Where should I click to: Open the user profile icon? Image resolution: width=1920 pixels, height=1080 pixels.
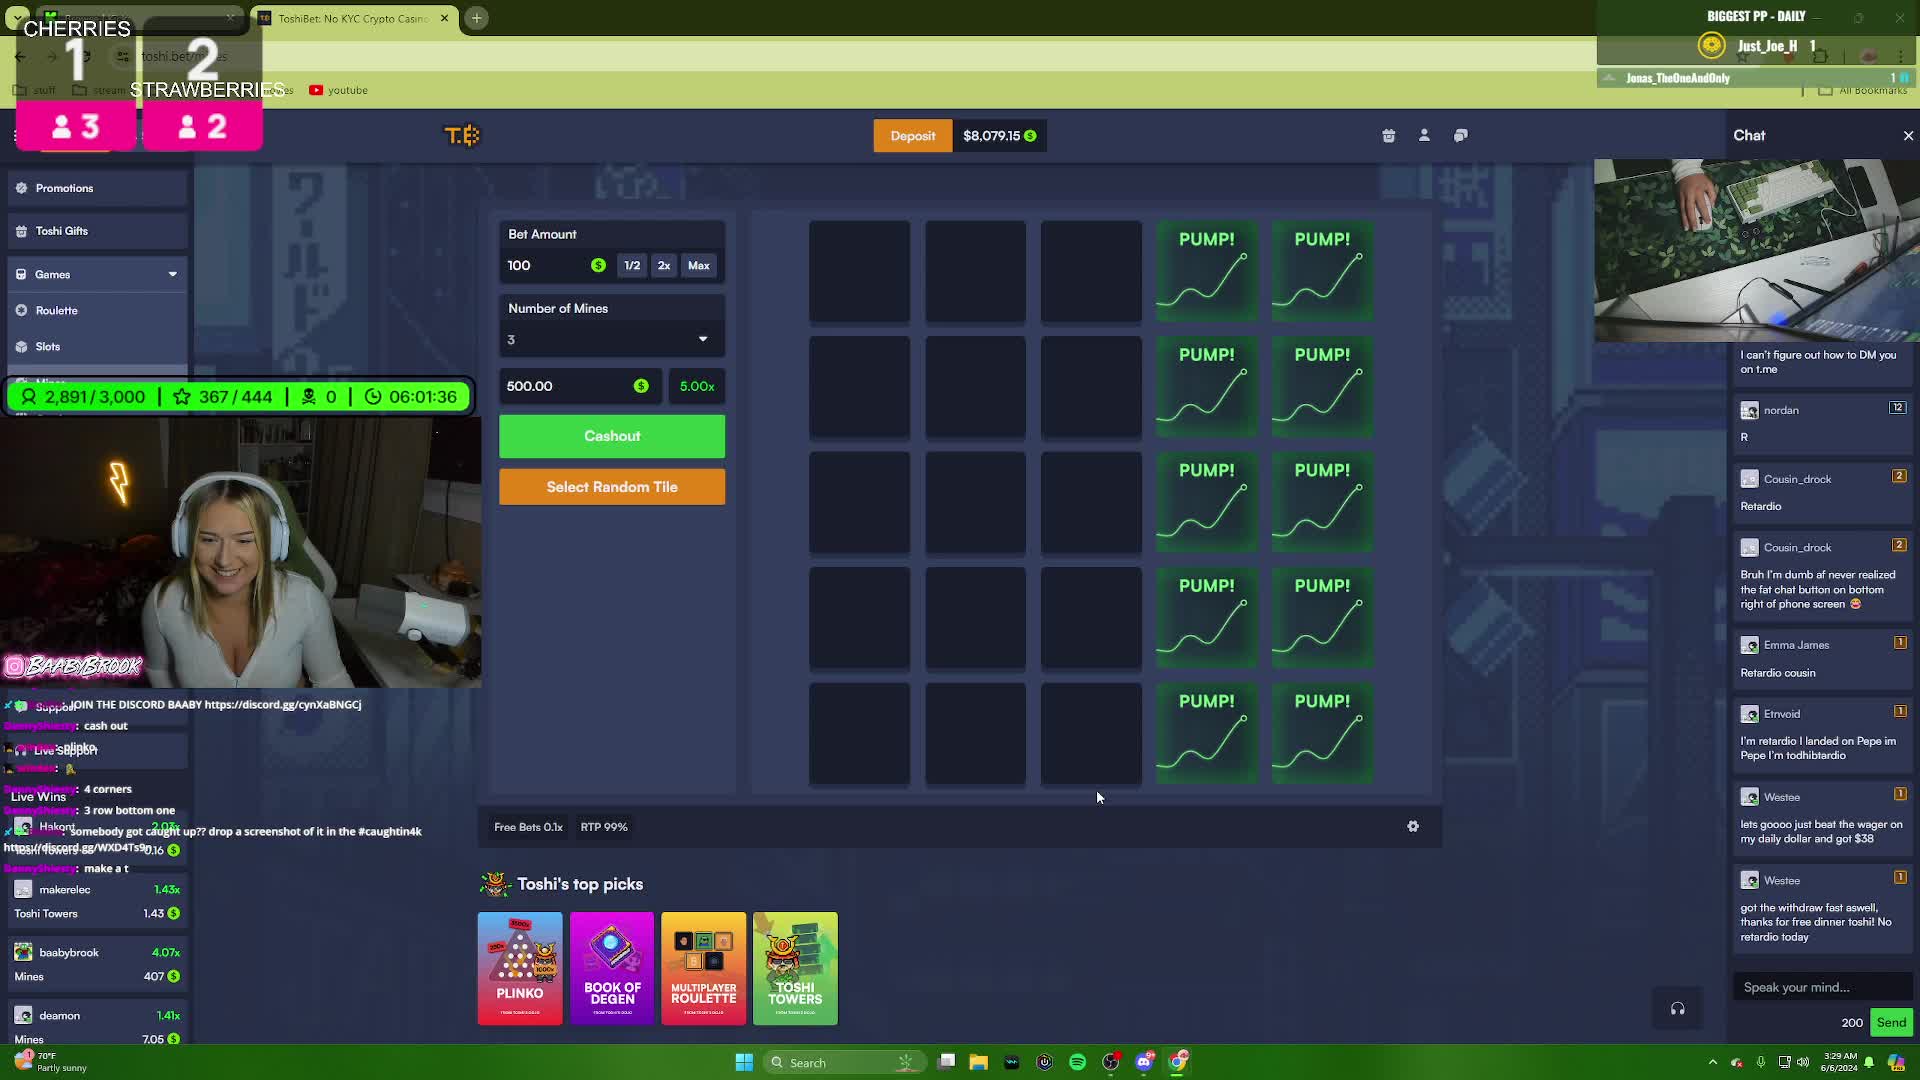(x=1424, y=136)
